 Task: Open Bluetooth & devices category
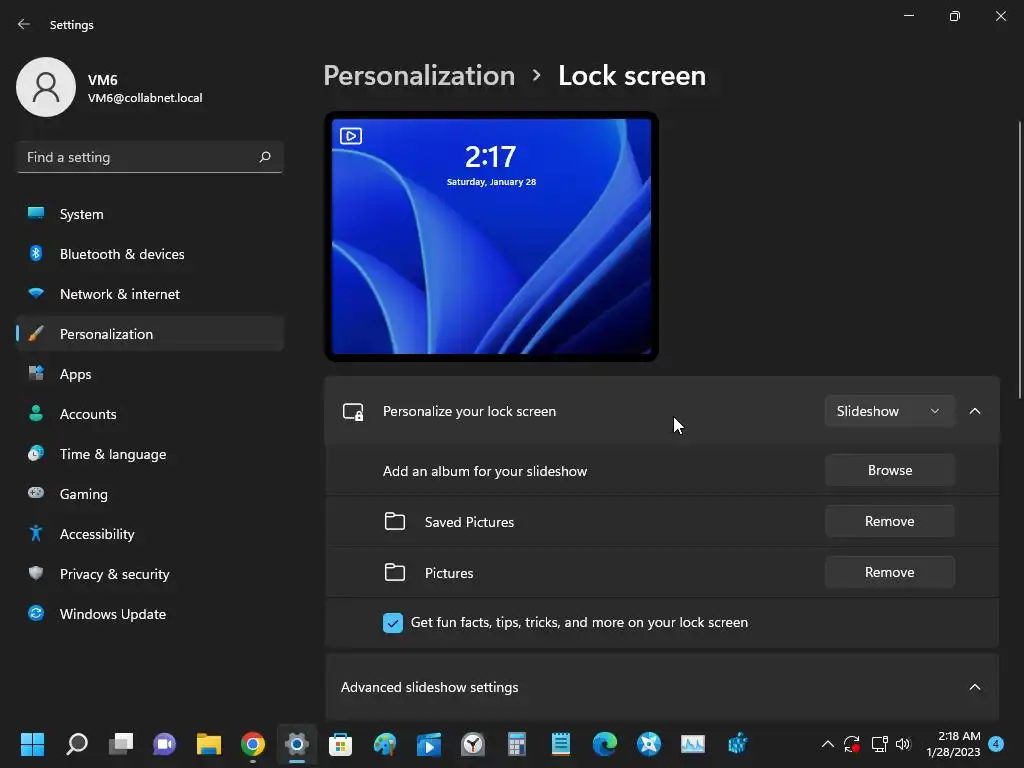[x=150, y=254]
